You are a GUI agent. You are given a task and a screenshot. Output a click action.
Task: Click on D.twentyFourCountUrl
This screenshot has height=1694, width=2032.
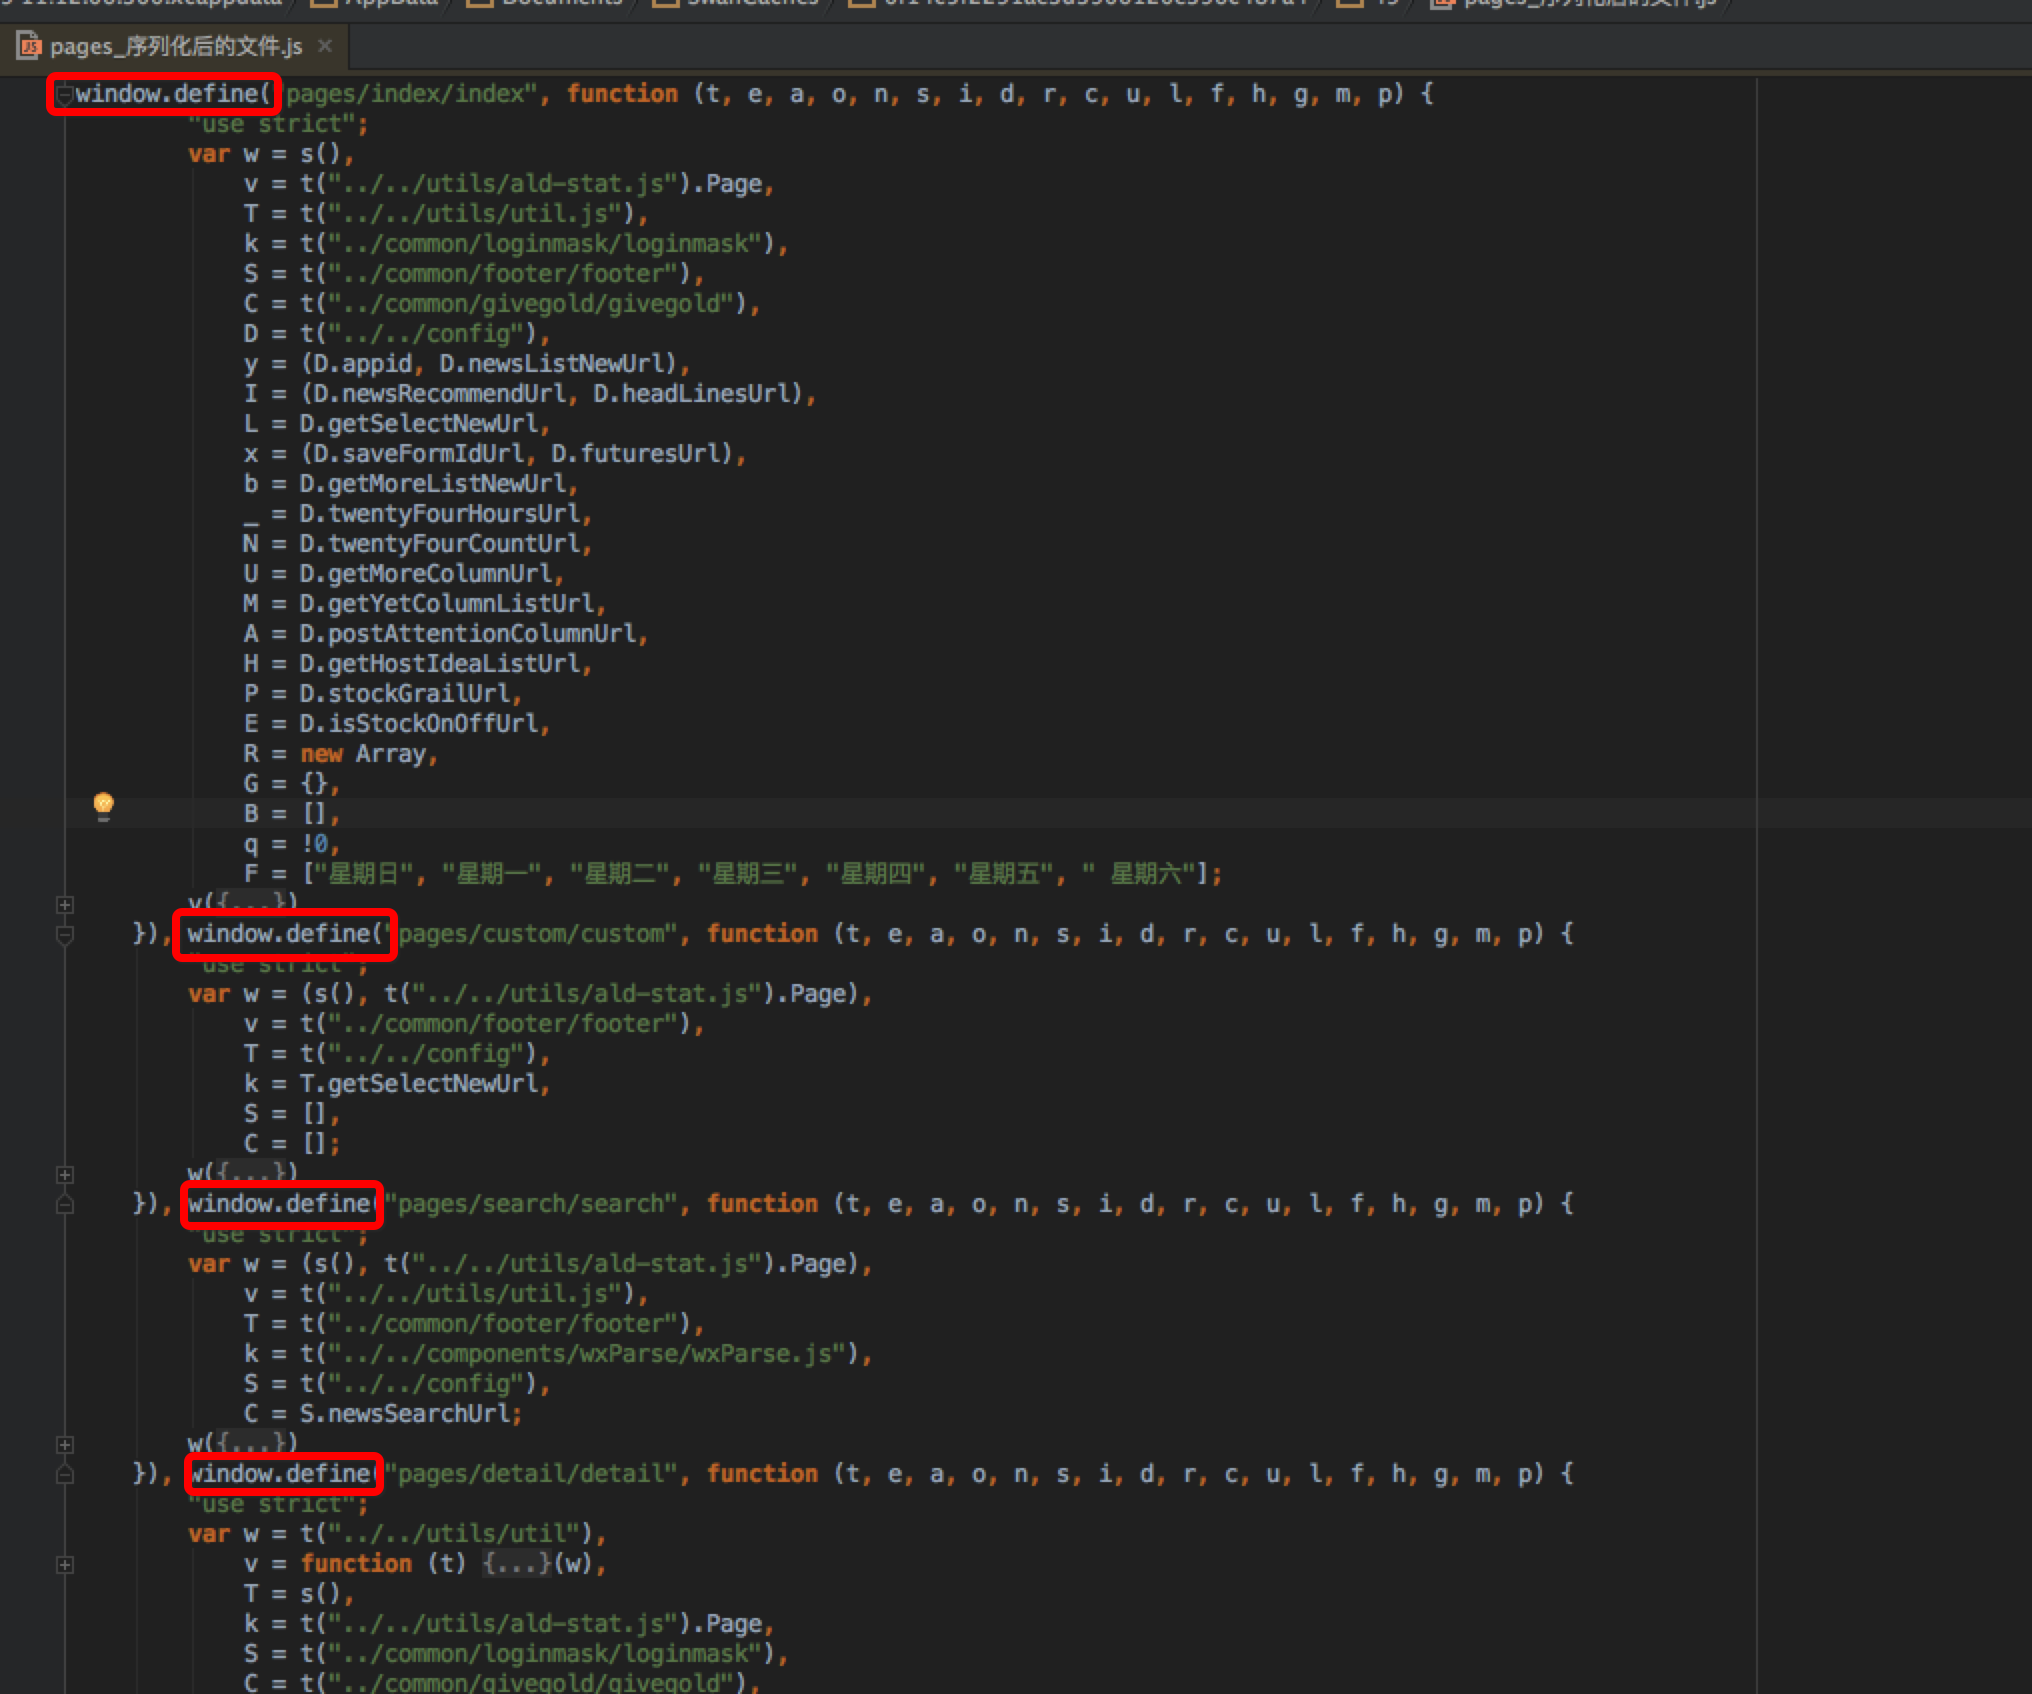(x=440, y=544)
